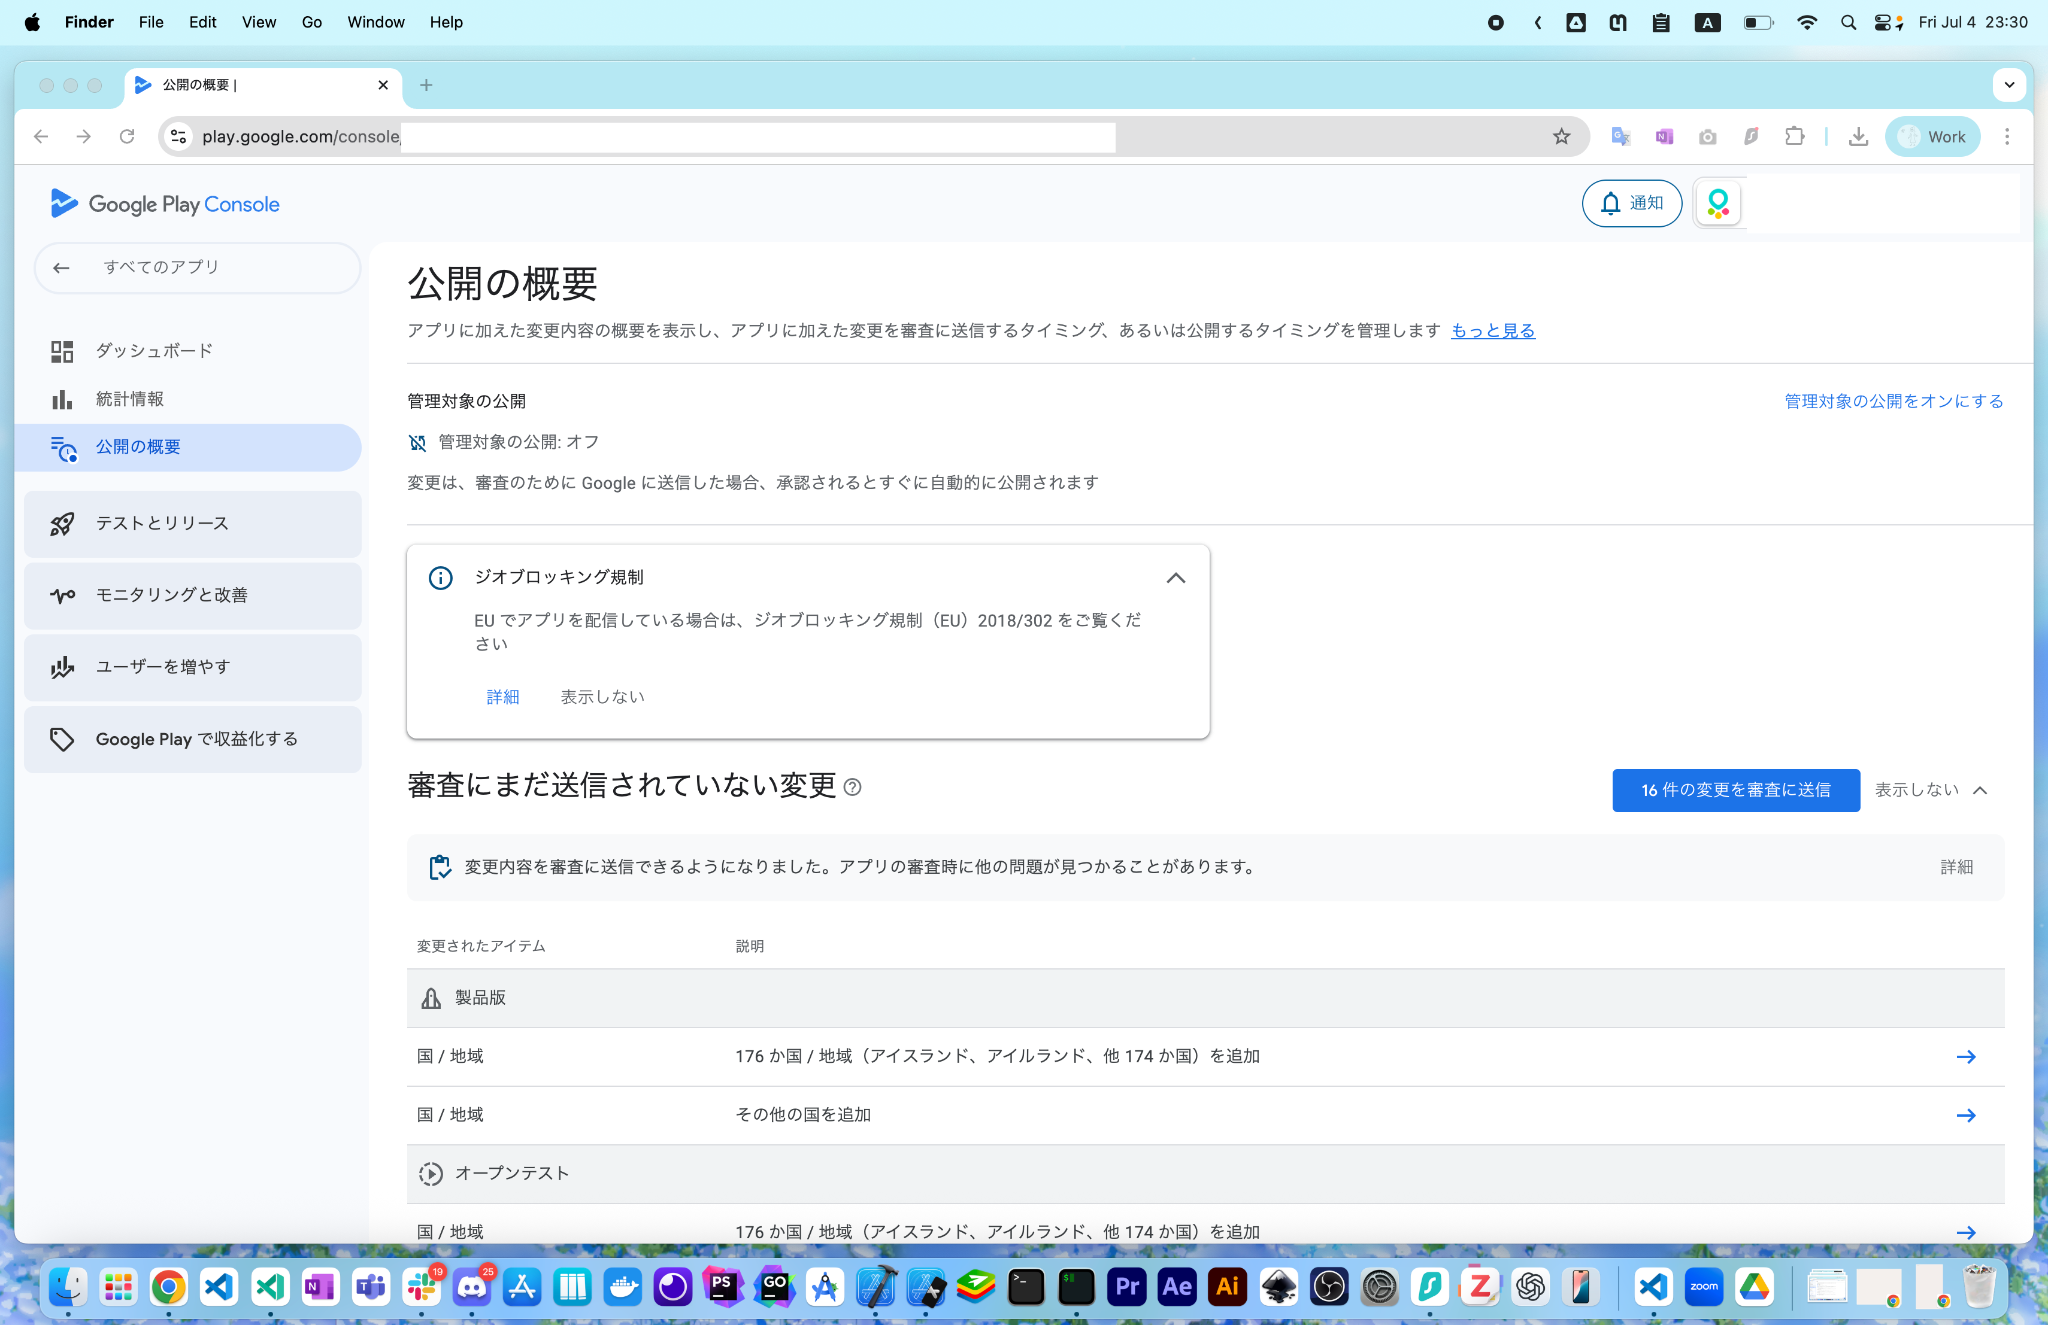This screenshot has height=1325, width=2048.
Task: Open the もっと見る link
Action: (x=1492, y=331)
